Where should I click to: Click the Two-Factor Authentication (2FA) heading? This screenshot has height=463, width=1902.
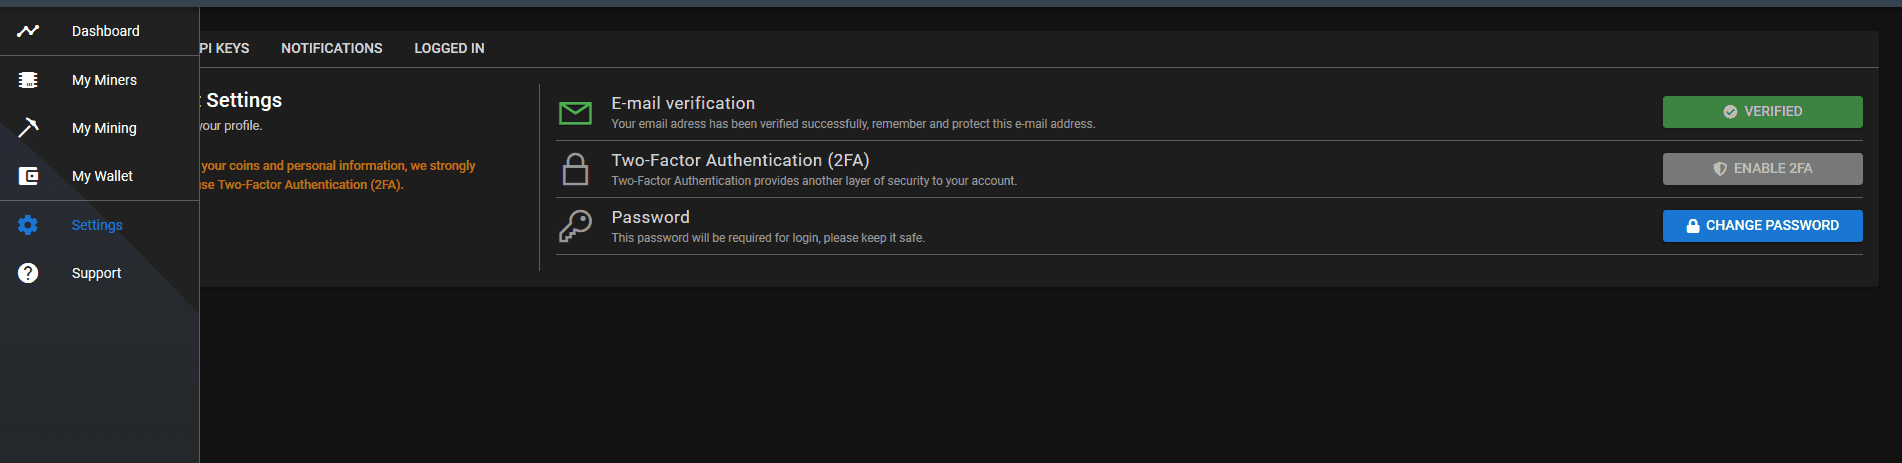click(x=740, y=160)
